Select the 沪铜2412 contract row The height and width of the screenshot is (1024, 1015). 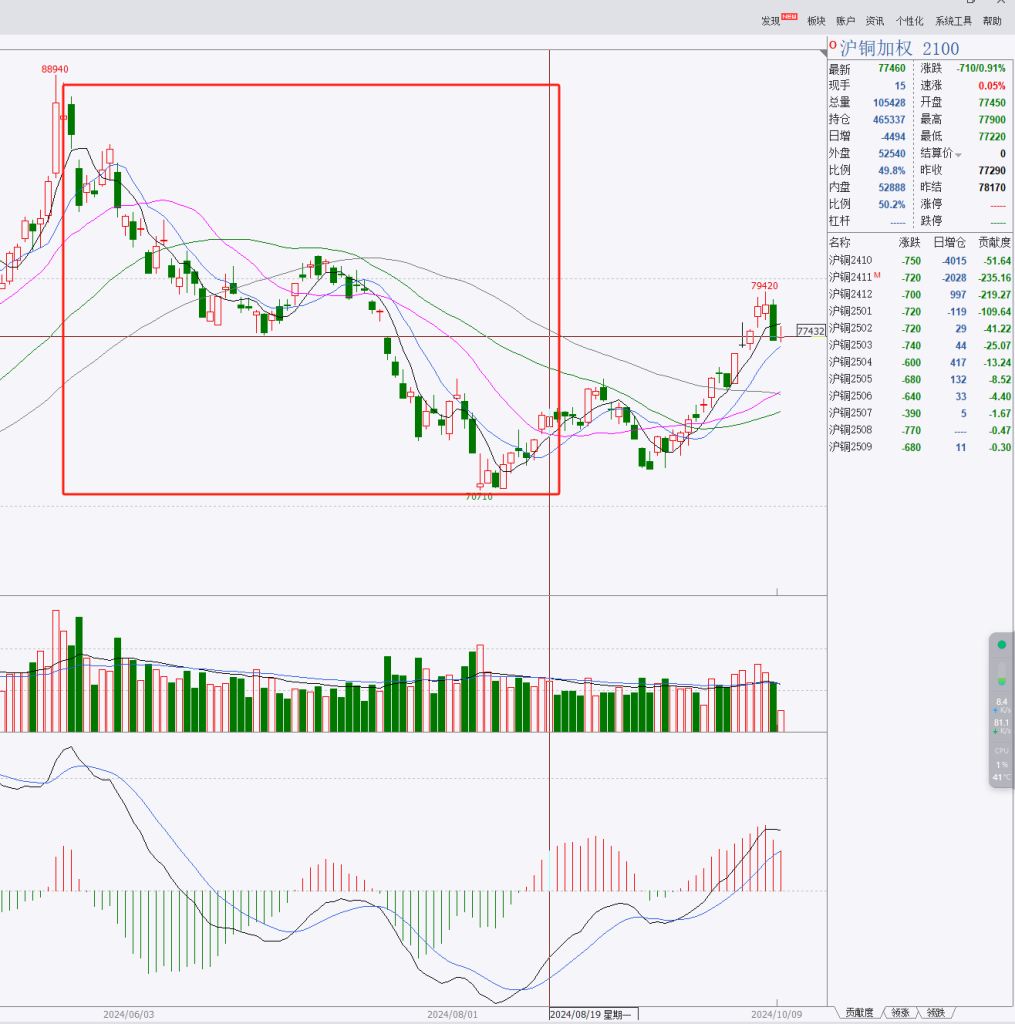[x=850, y=294]
